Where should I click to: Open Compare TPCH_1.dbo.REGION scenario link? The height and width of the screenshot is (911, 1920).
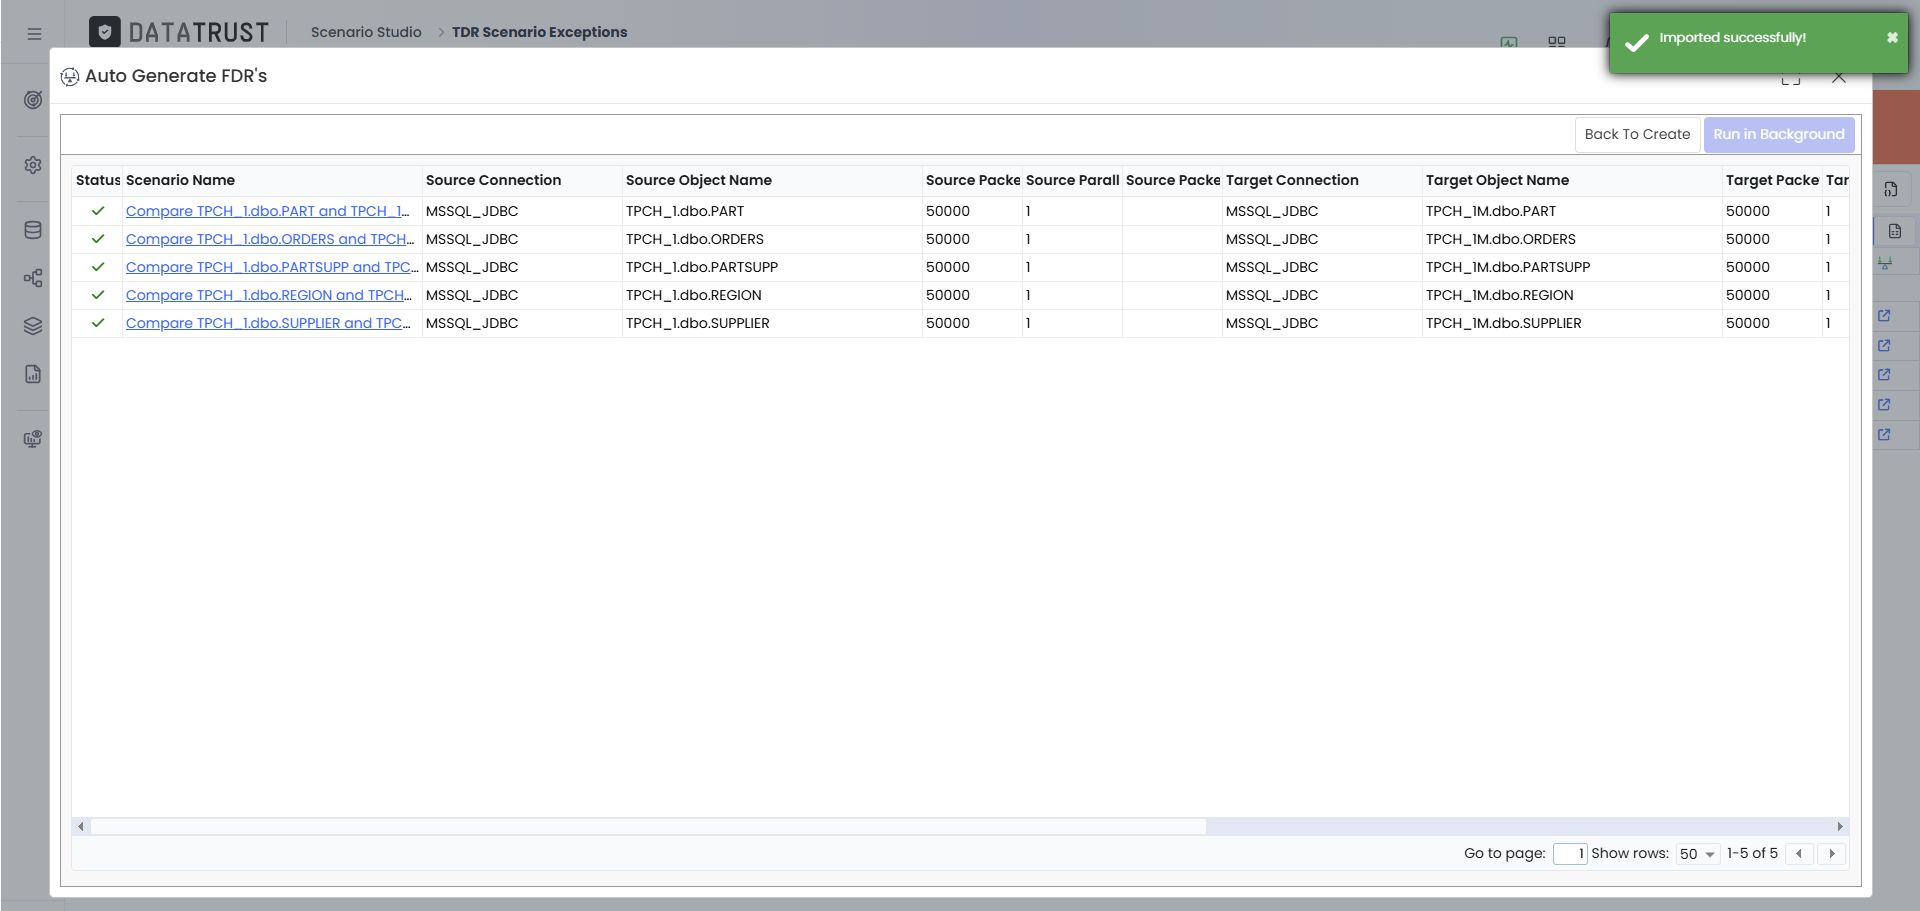coord(269,295)
